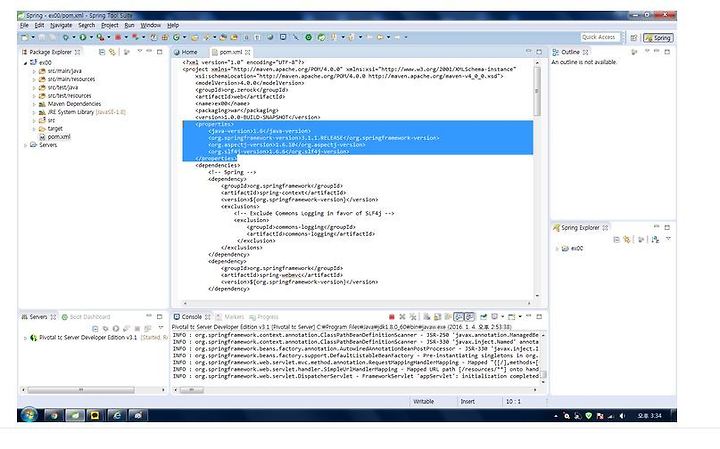Click the green circle boot dashboard toolbar icon
The image size is (720, 449).
click(x=309, y=37)
